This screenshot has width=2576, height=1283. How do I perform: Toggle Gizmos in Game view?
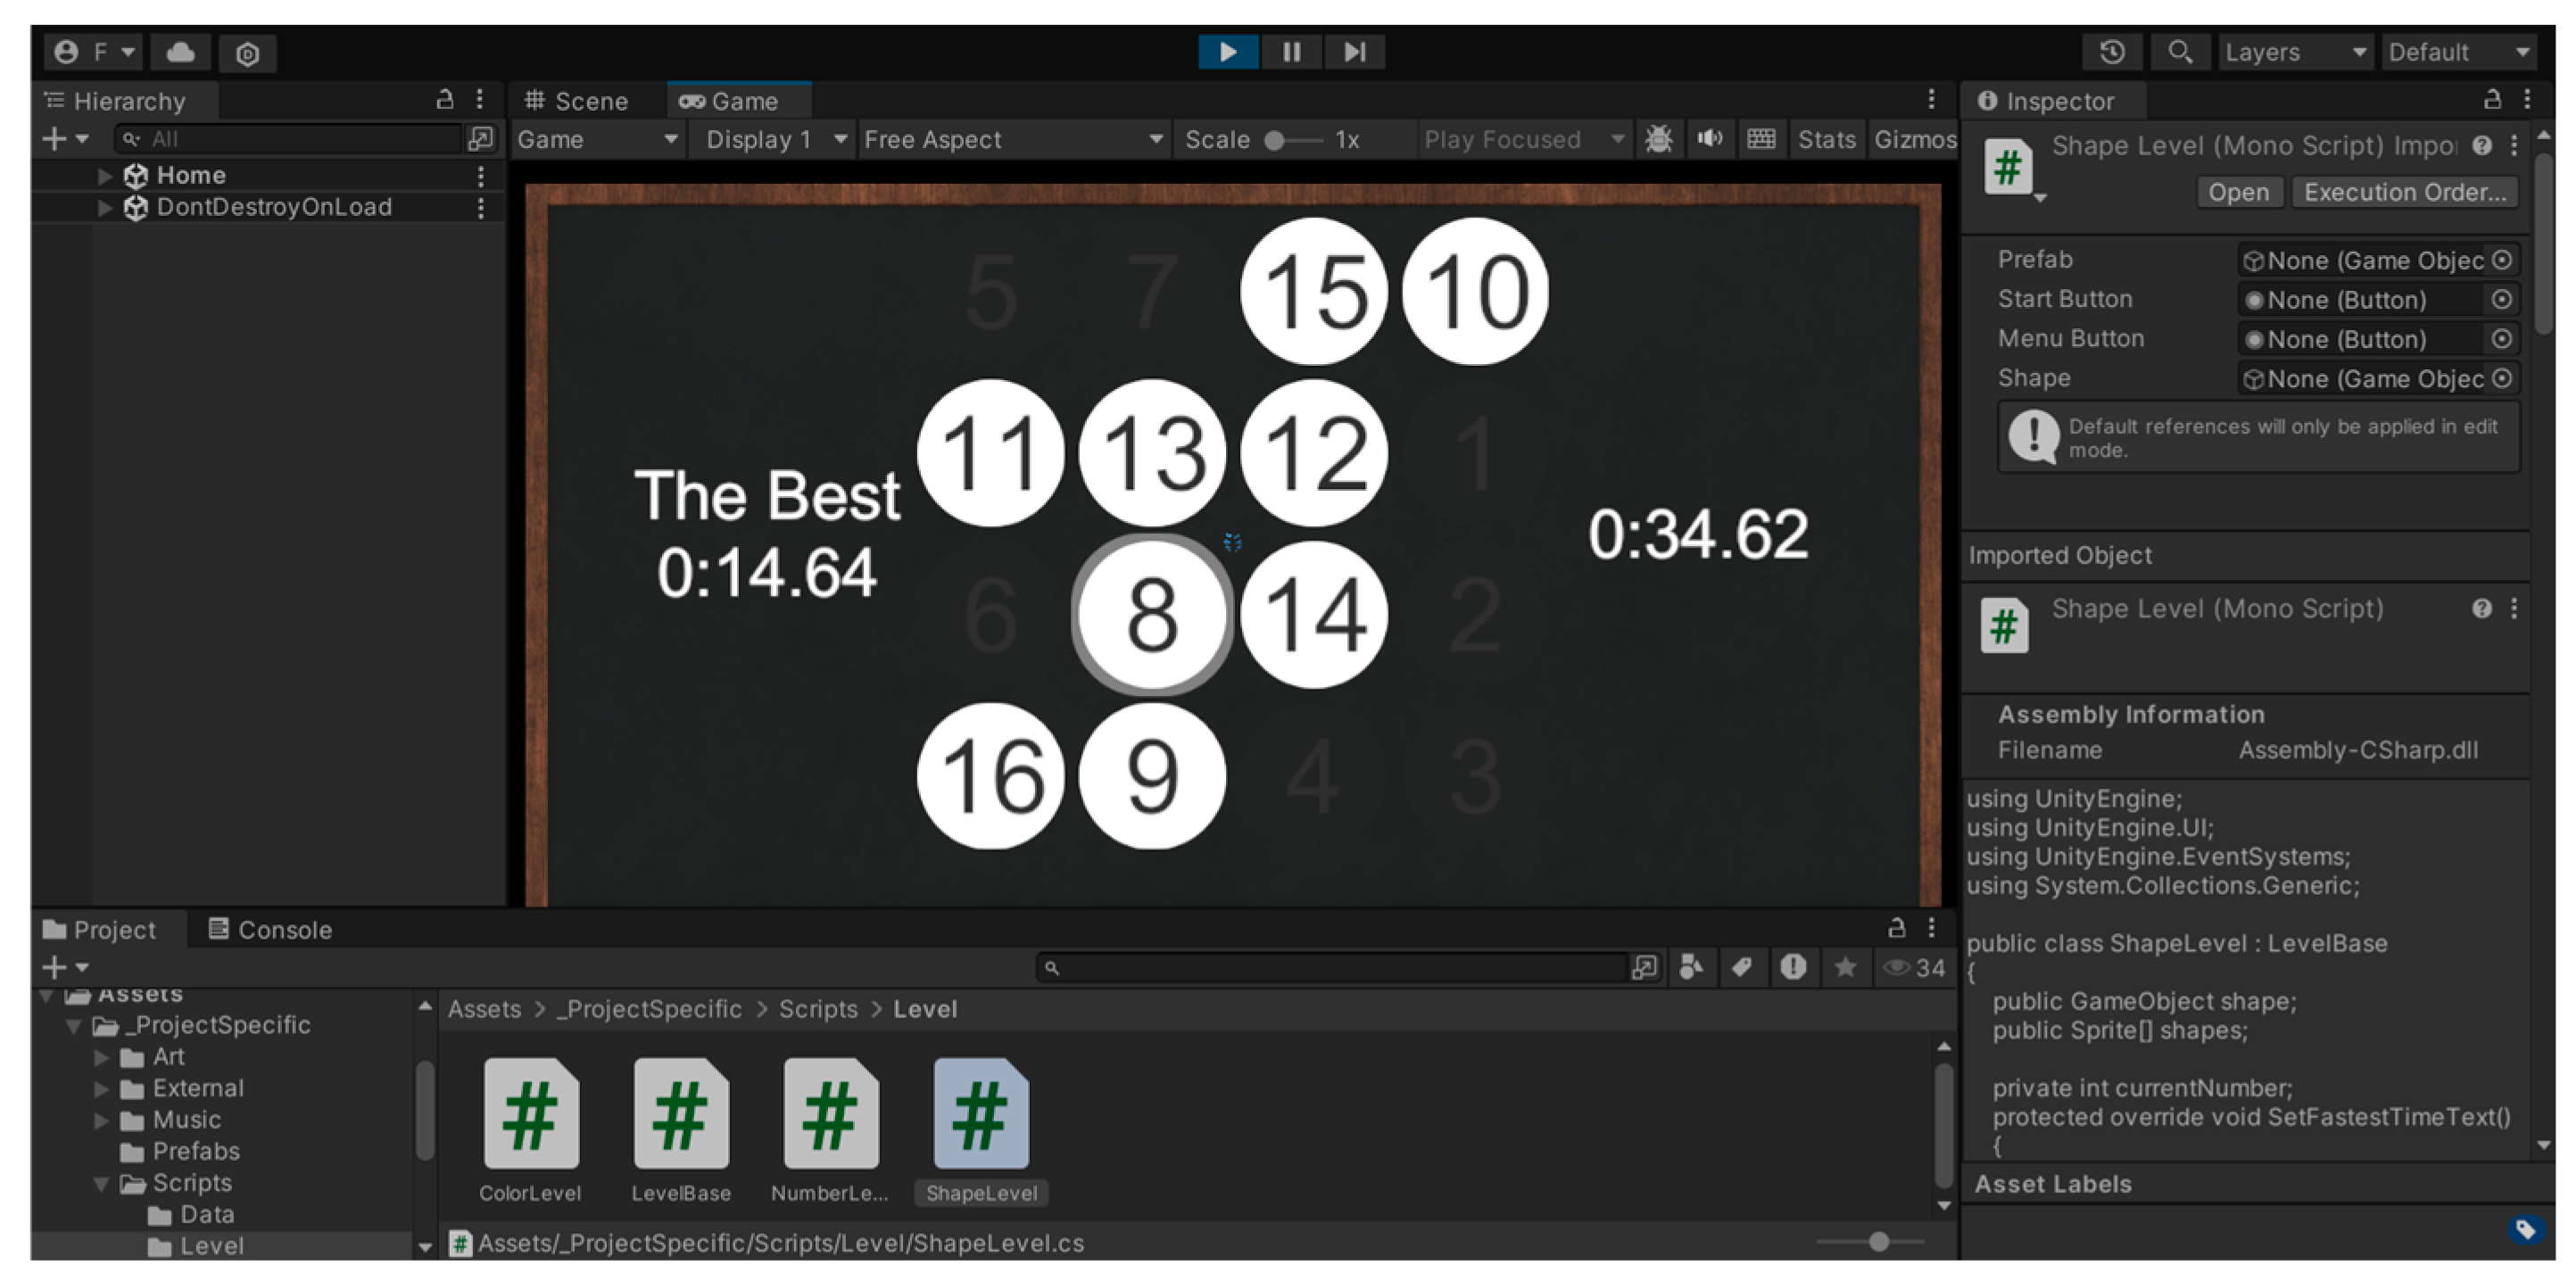click(1914, 139)
